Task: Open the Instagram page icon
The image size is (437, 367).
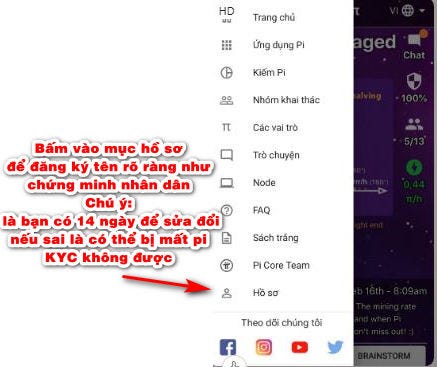Action: (264, 347)
